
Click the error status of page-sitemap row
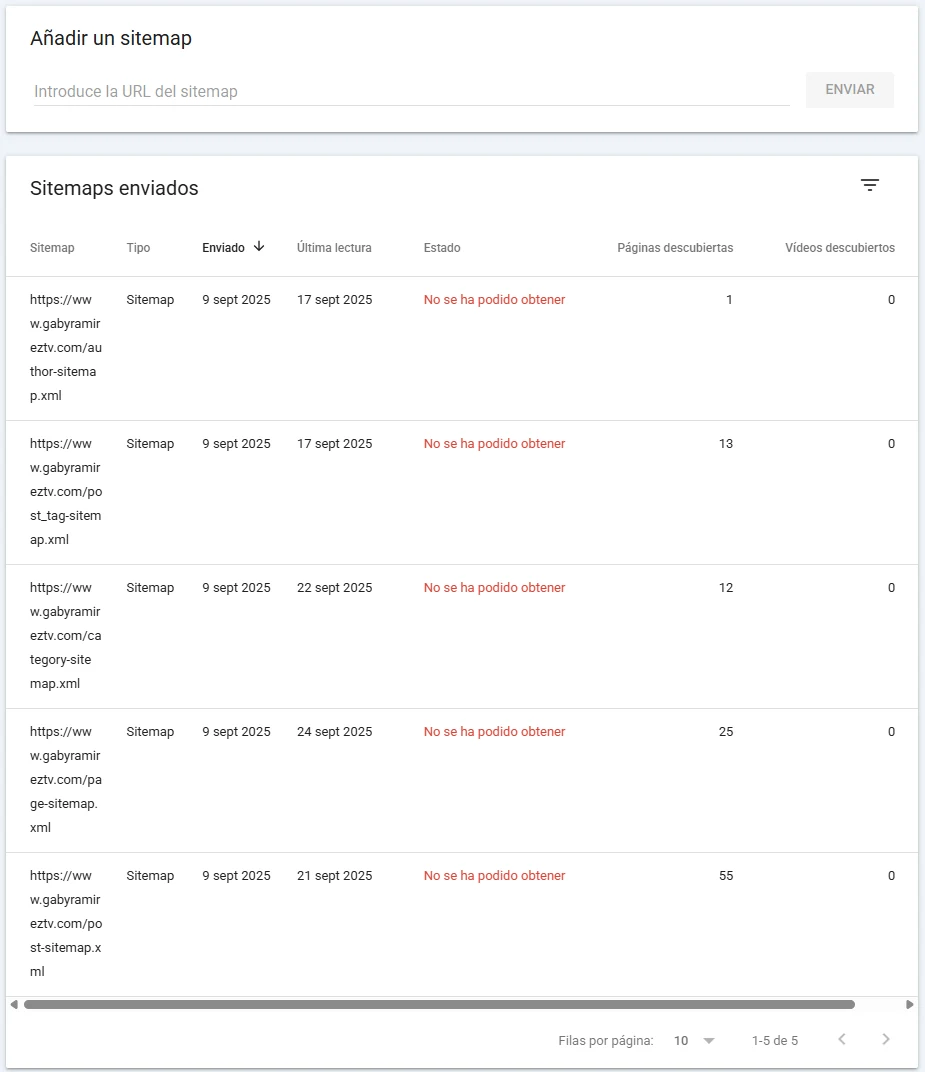pyautogui.click(x=494, y=732)
